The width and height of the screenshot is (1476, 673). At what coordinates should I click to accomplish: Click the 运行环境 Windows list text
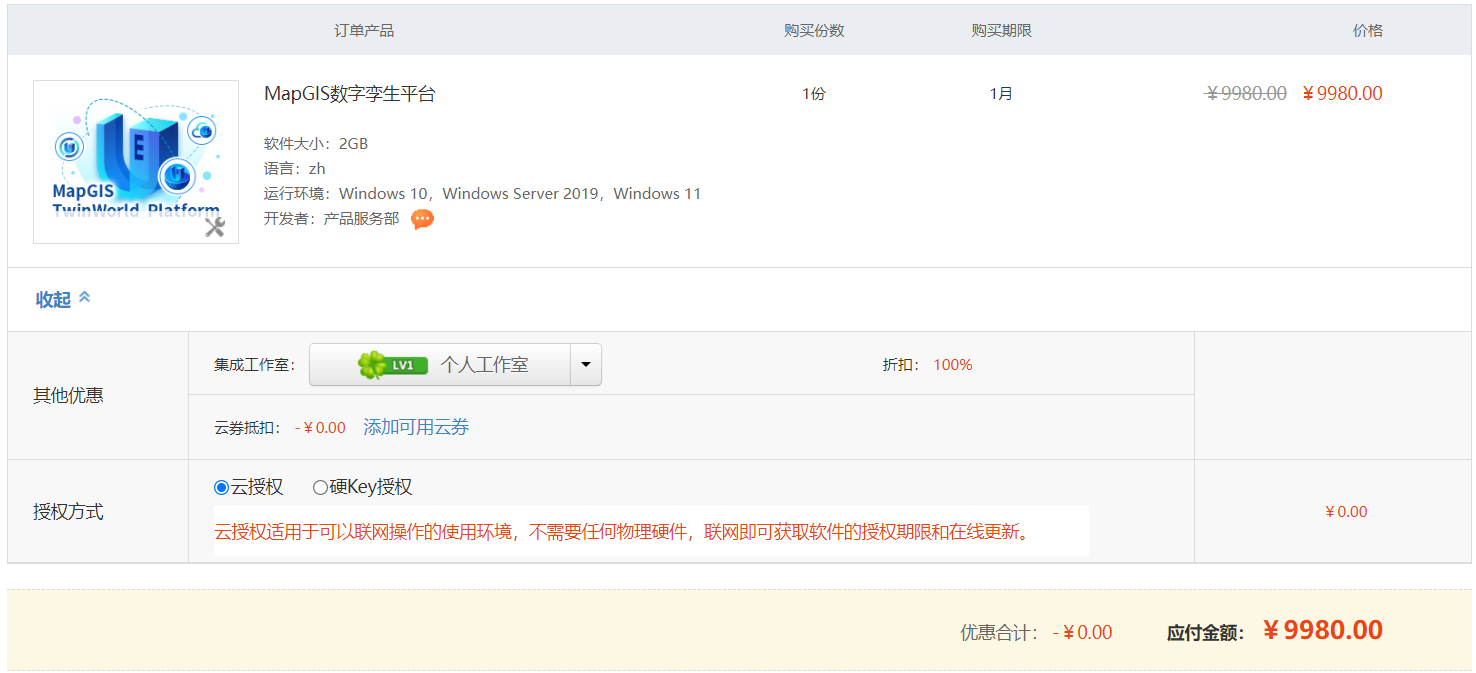click(x=483, y=194)
